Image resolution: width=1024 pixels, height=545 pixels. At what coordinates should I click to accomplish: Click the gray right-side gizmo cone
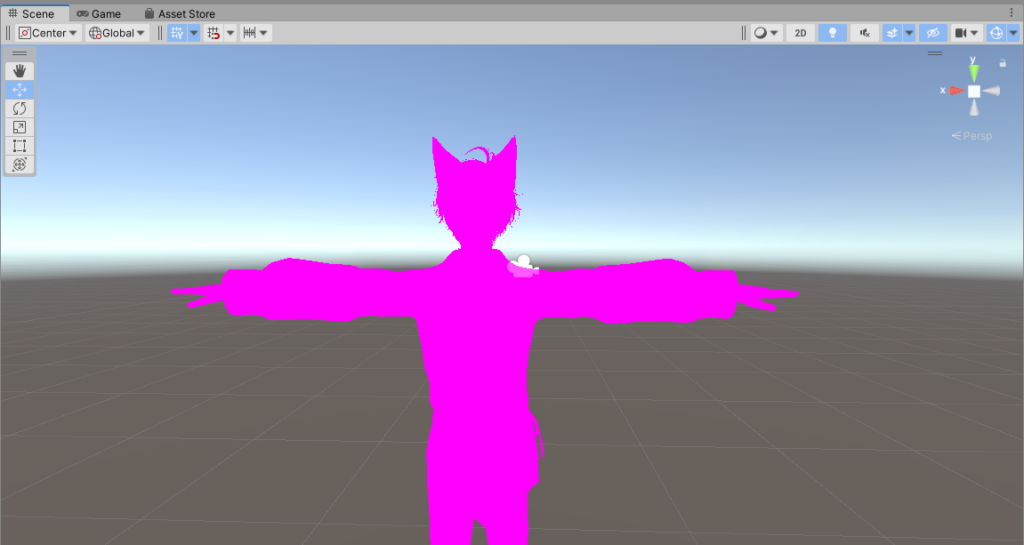tap(991, 91)
